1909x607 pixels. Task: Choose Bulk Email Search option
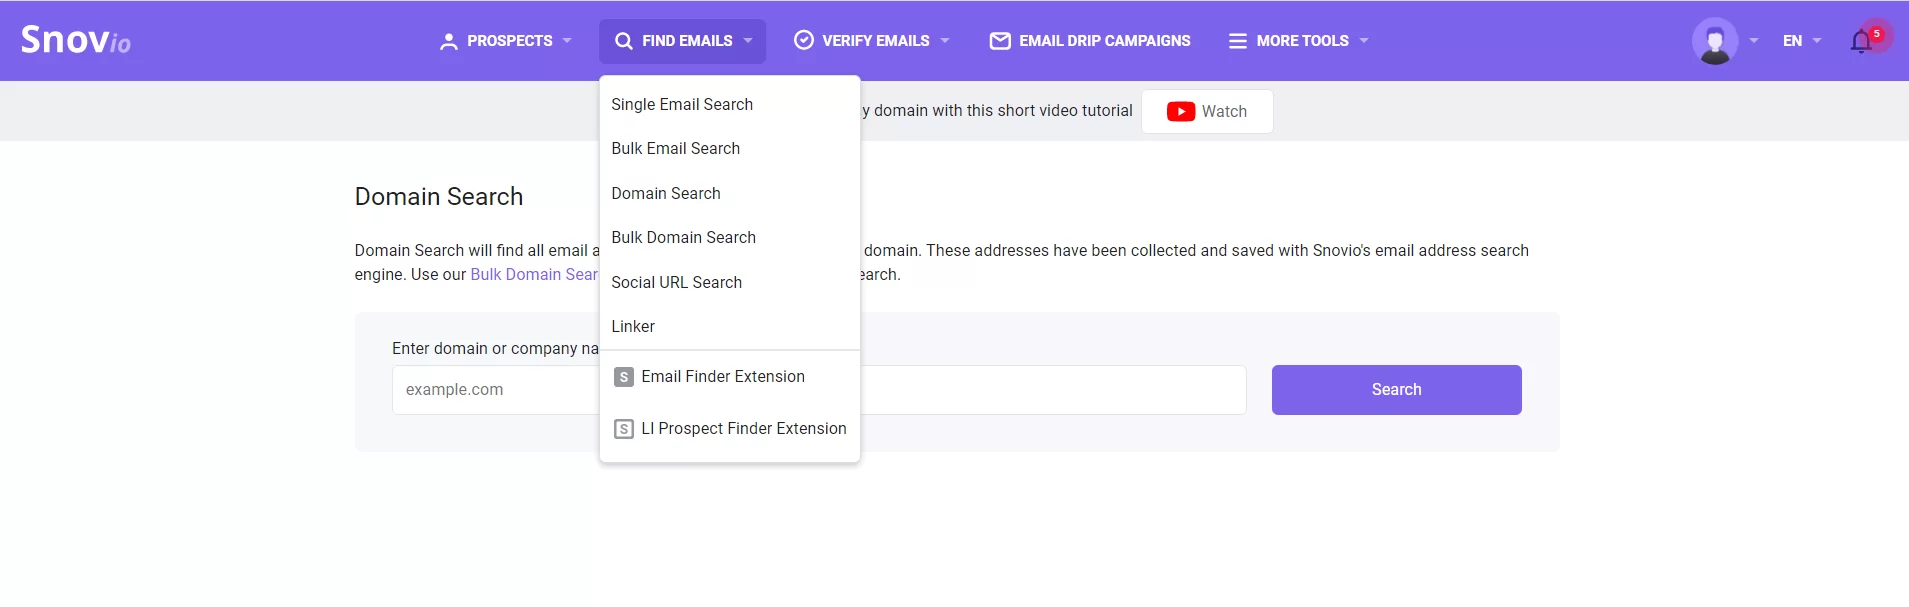pos(676,149)
